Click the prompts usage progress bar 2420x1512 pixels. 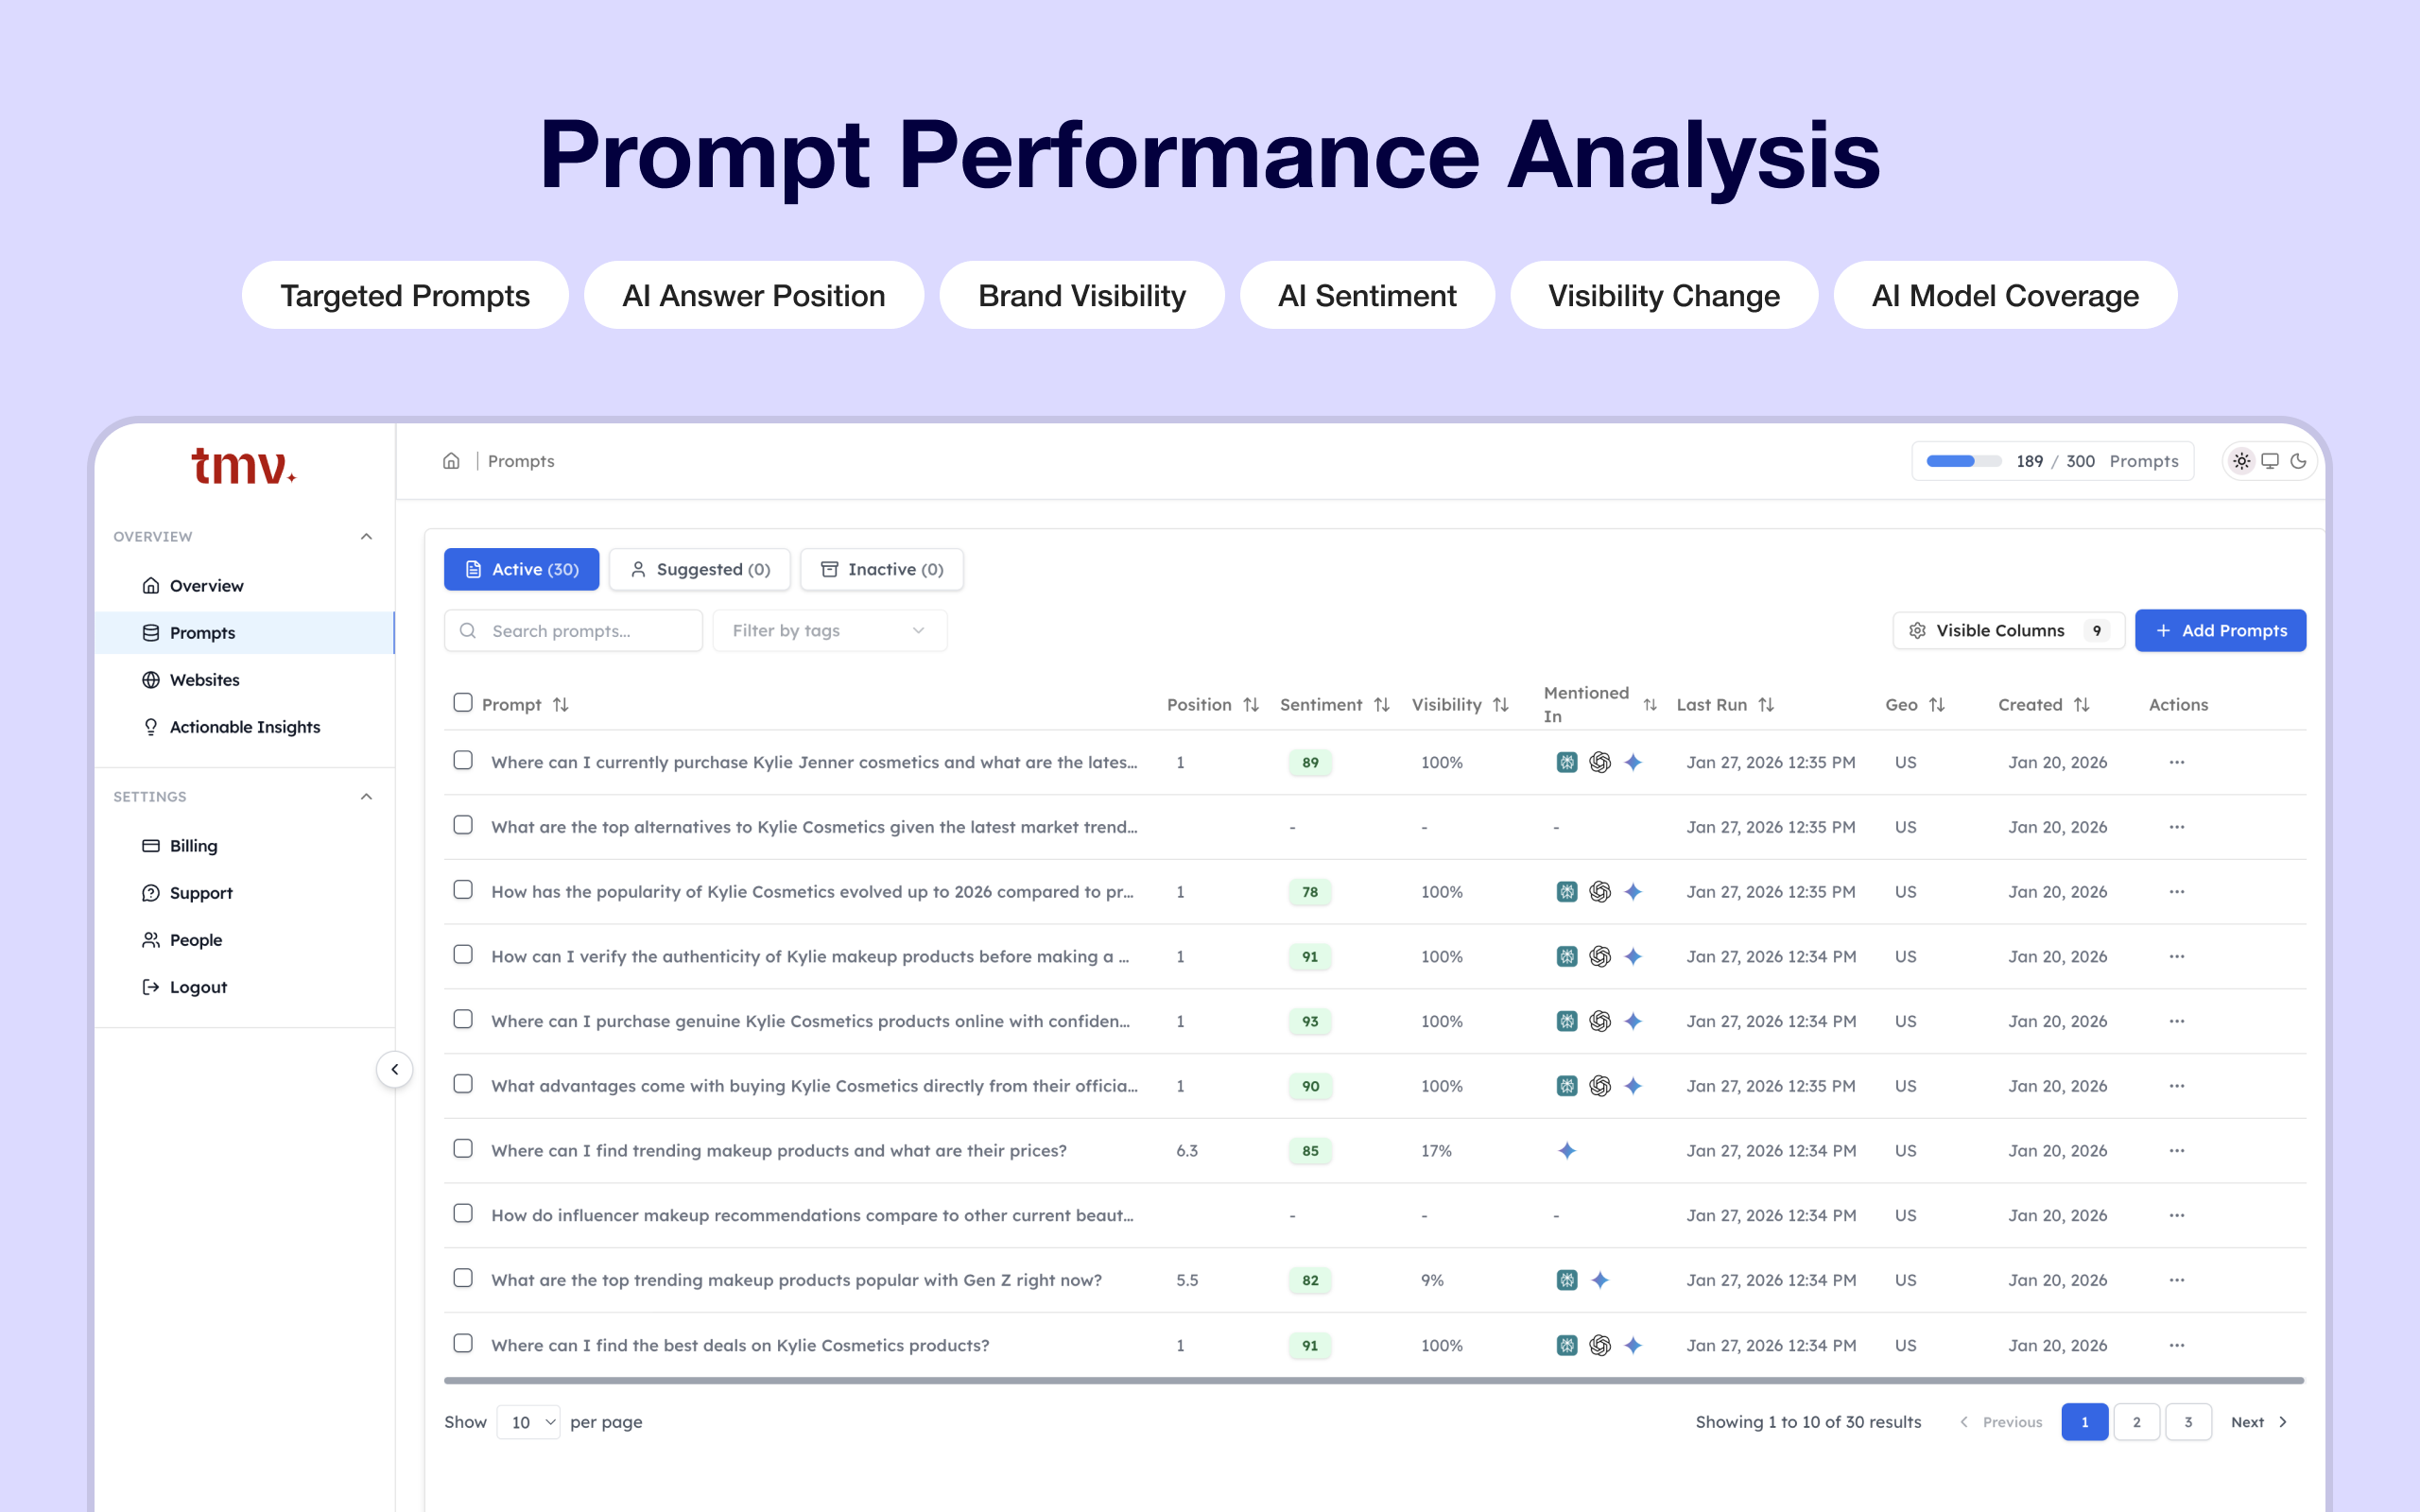(1963, 461)
